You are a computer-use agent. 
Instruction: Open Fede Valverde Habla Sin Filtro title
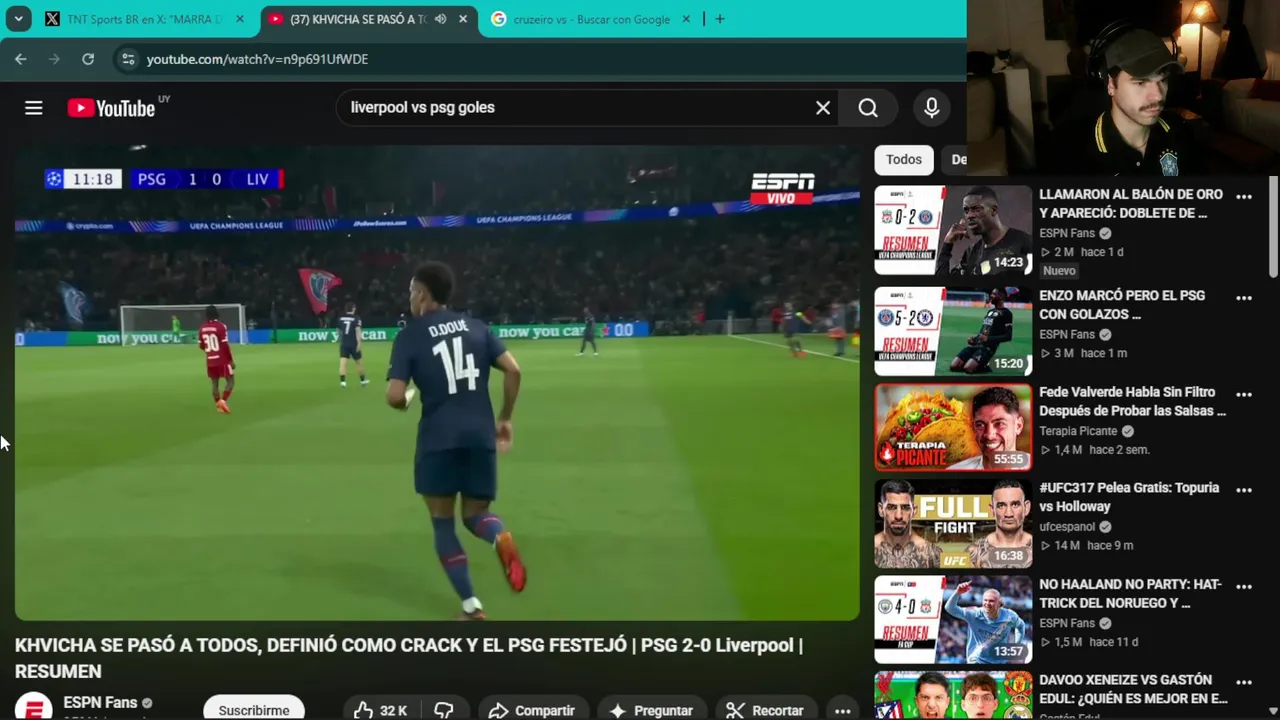[x=1132, y=401]
